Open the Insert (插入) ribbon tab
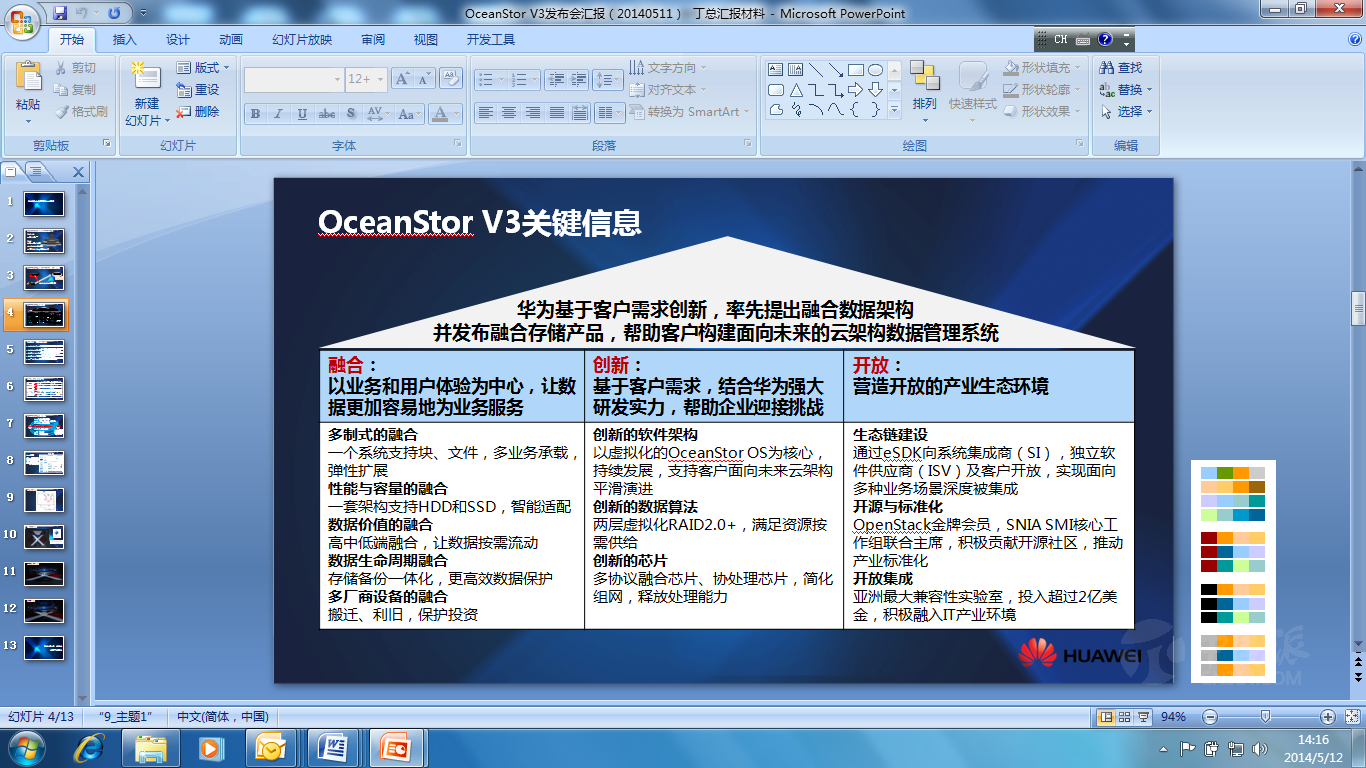Image resolution: width=1366 pixels, height=768 pixels. click(125, 40)
